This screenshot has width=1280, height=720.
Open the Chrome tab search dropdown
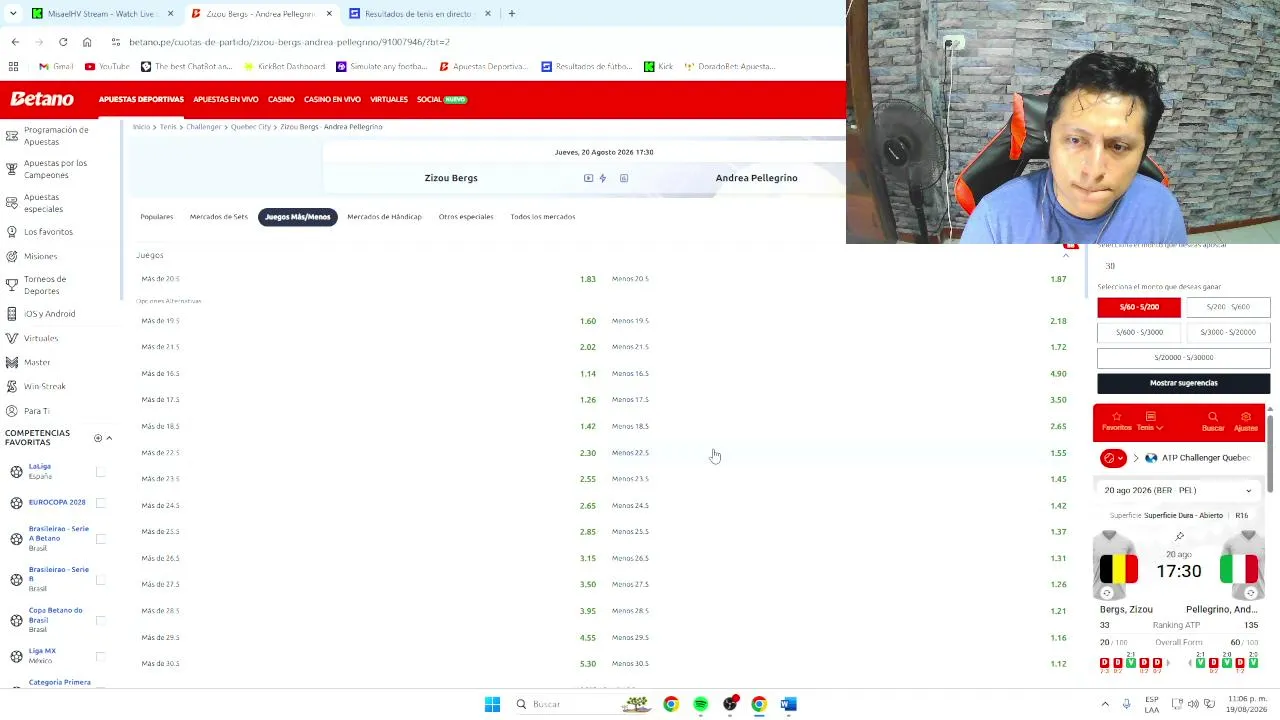pyautogui.click(x=13, y=14)
